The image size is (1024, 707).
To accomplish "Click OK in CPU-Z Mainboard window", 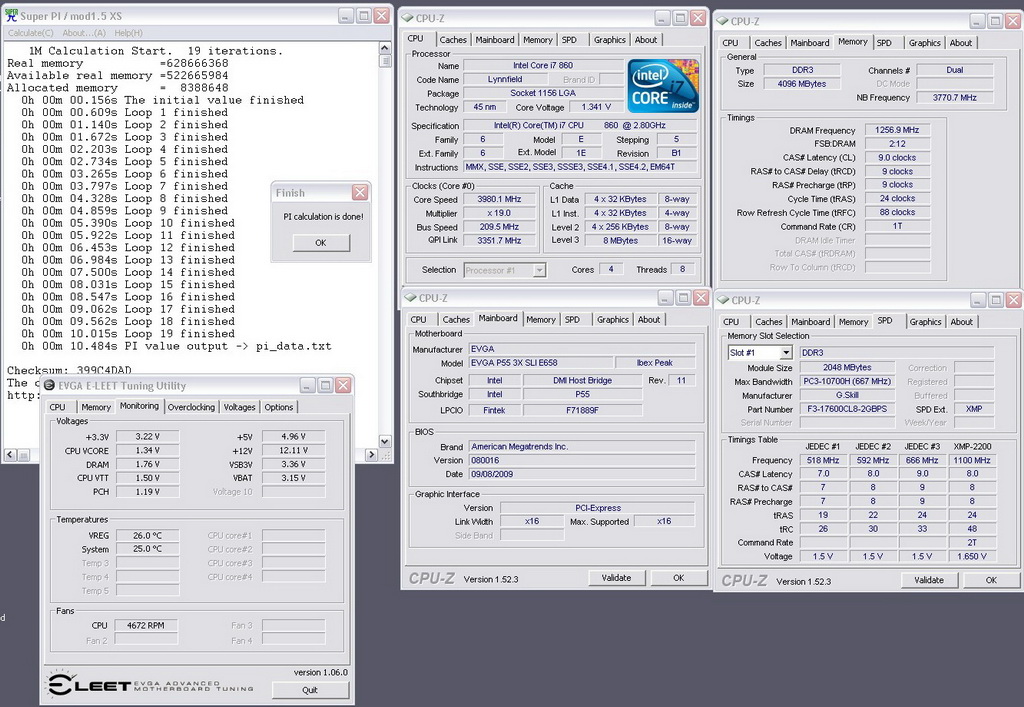I will click(x=679, y=578).
